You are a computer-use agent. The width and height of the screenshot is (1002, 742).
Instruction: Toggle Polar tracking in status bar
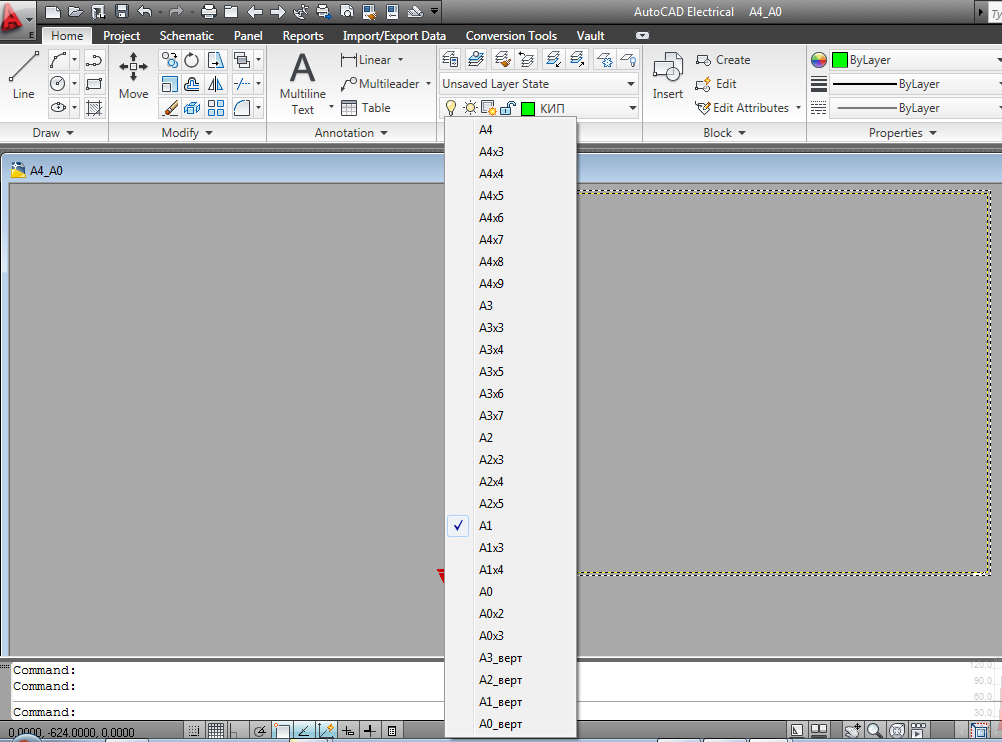tap(259, 730)
